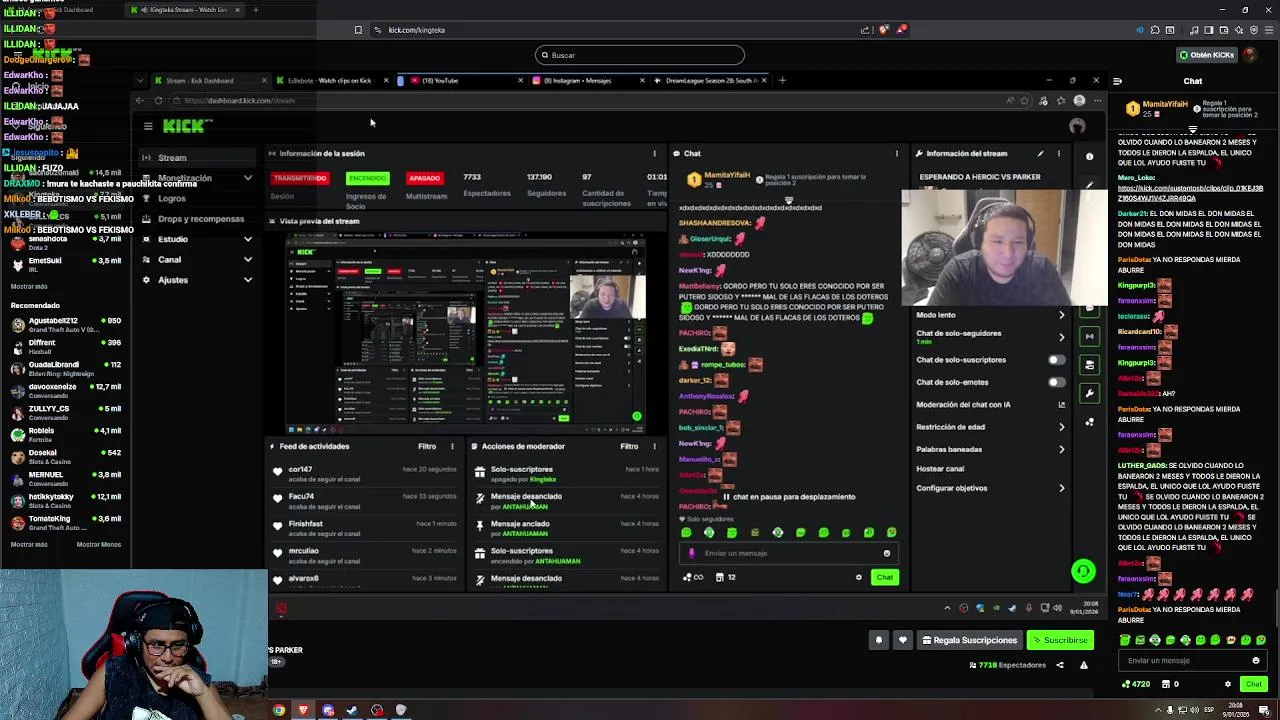Screen dimensions: 1280x720
Task: Click the stream preview thumbnail
Action: pyautogui.click(x=466, y=331)
